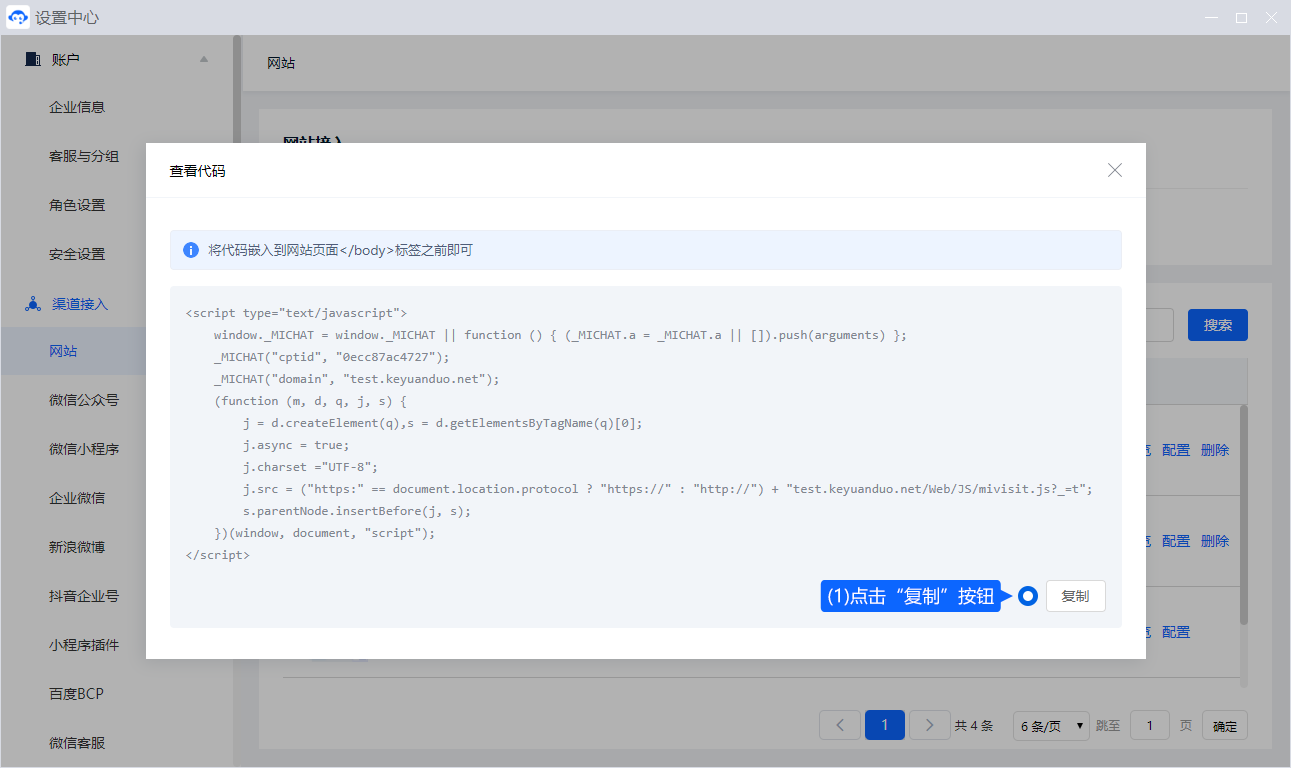Click the 共 4 条 total count text

coord(974,726)
